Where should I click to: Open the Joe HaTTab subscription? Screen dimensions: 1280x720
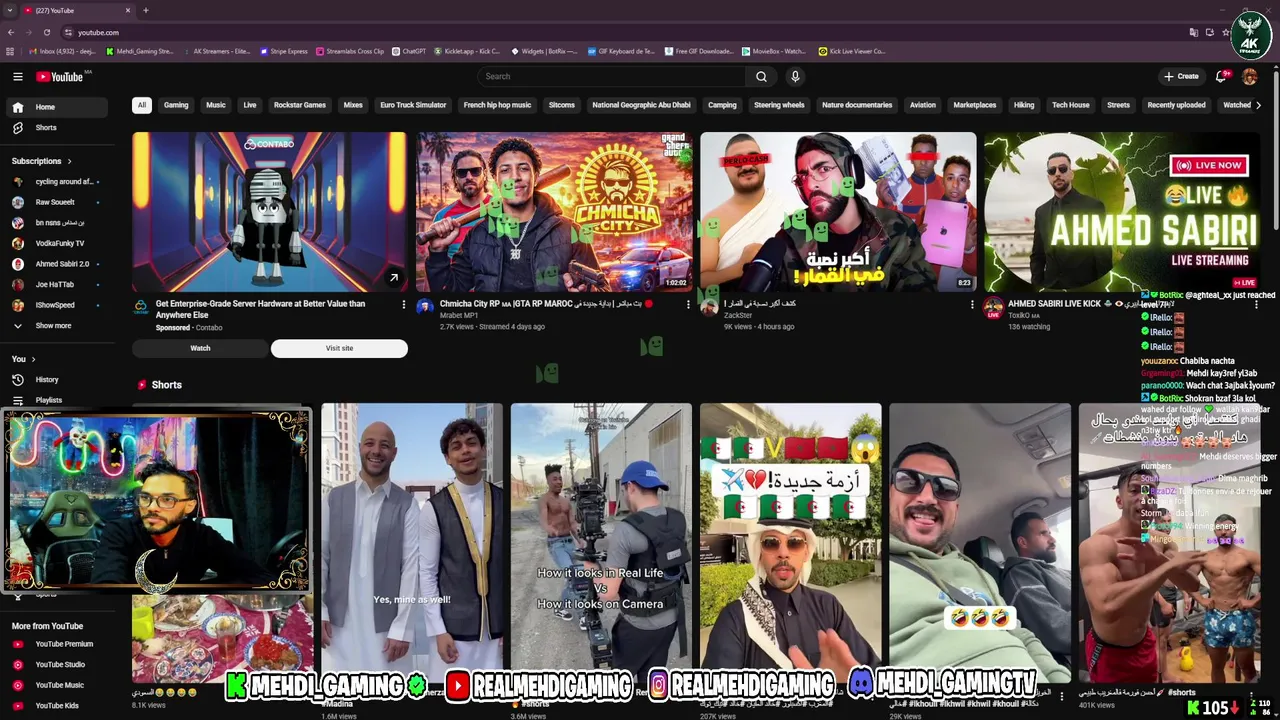[55, 285]
